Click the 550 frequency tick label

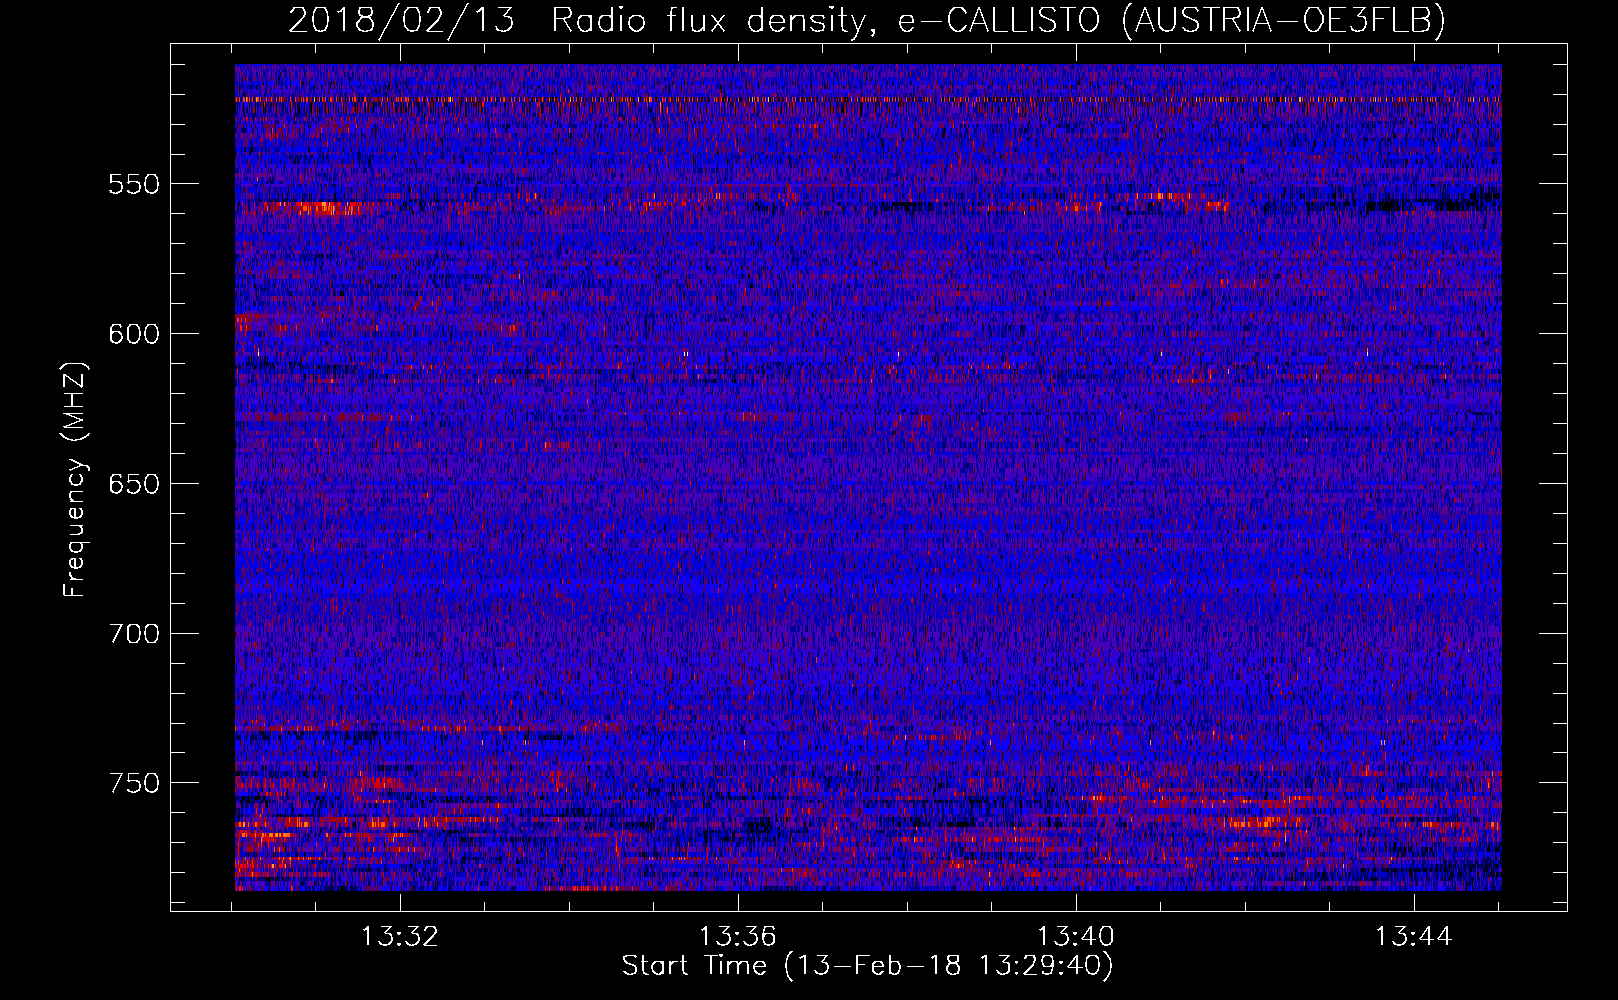[x=134, y=184]
